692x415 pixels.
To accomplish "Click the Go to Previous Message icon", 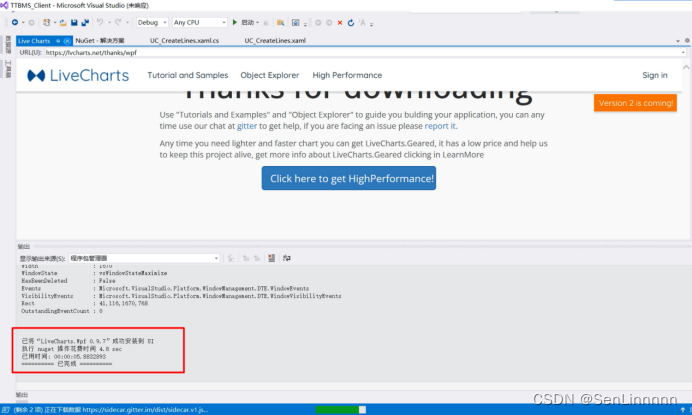I will (246, 258).
